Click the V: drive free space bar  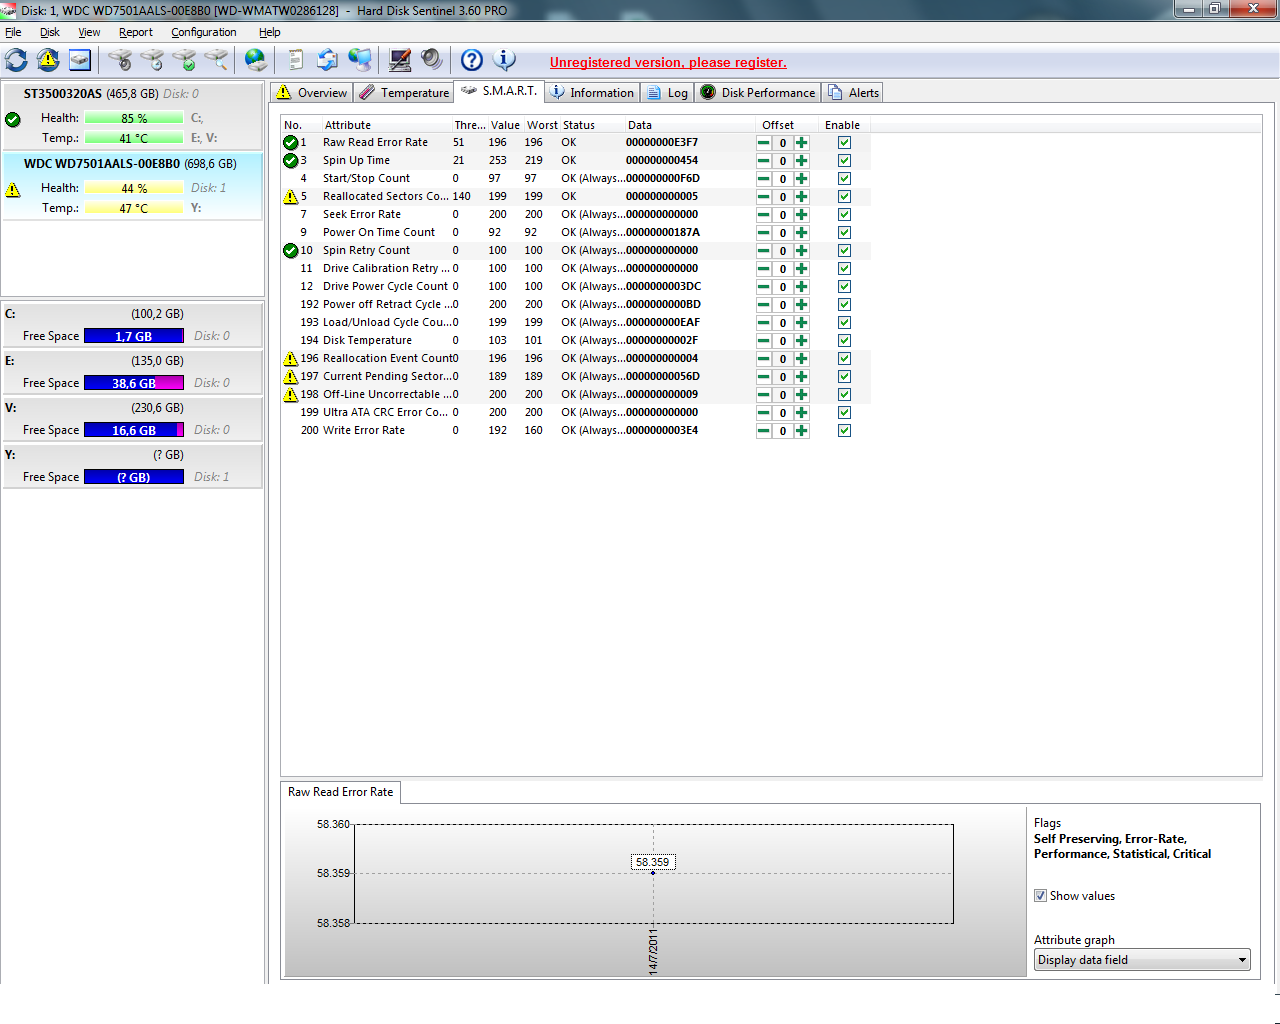tap(134, 430)
